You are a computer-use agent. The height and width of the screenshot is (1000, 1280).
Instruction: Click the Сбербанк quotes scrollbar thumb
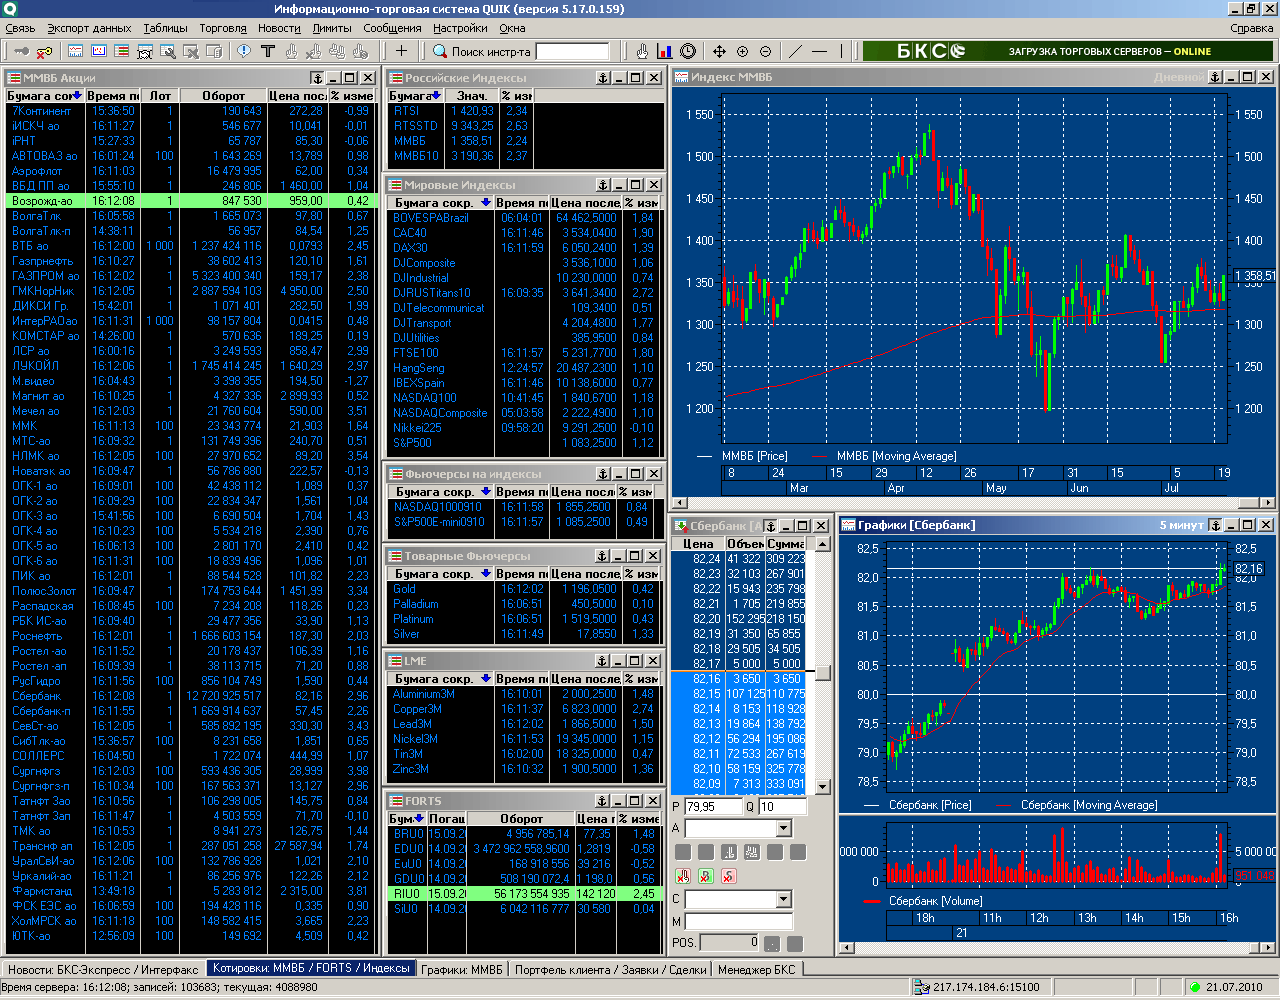(822, 672)
